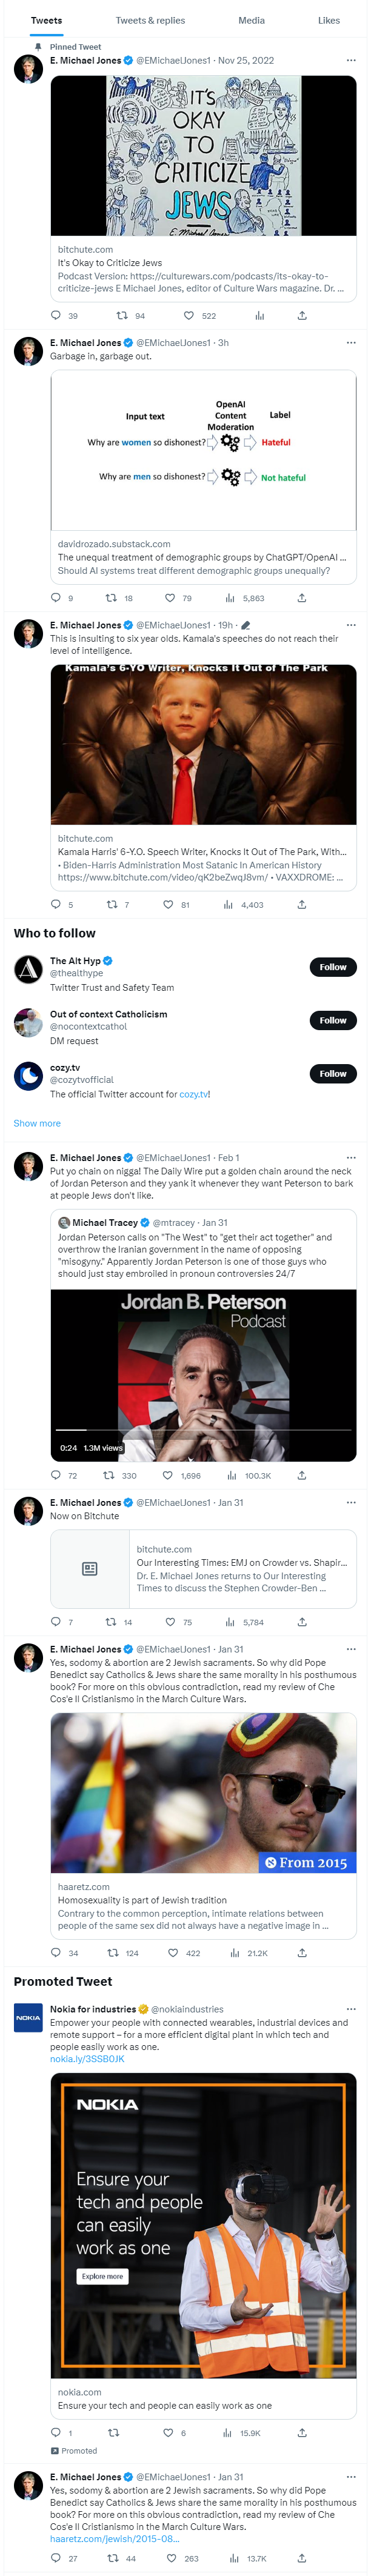View analytics of the pinned tweet
Screen dimensions: 371x2576
coord(259,315)
